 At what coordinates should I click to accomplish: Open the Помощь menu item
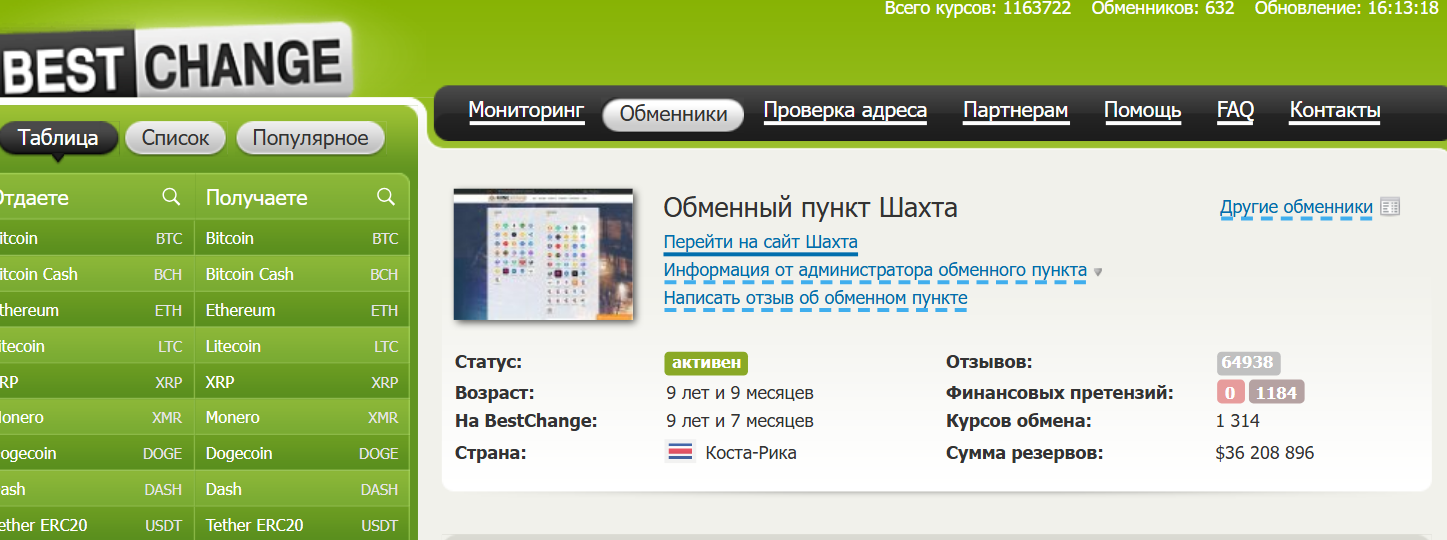tap(1142, 111)
